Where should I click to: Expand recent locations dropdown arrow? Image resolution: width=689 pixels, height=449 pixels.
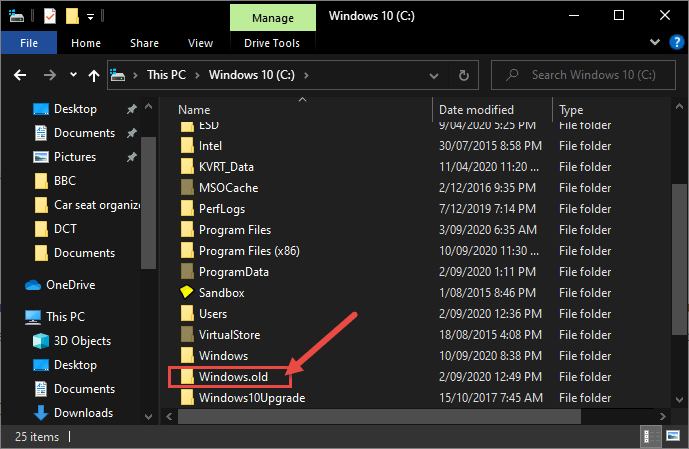tap(73, 75)
